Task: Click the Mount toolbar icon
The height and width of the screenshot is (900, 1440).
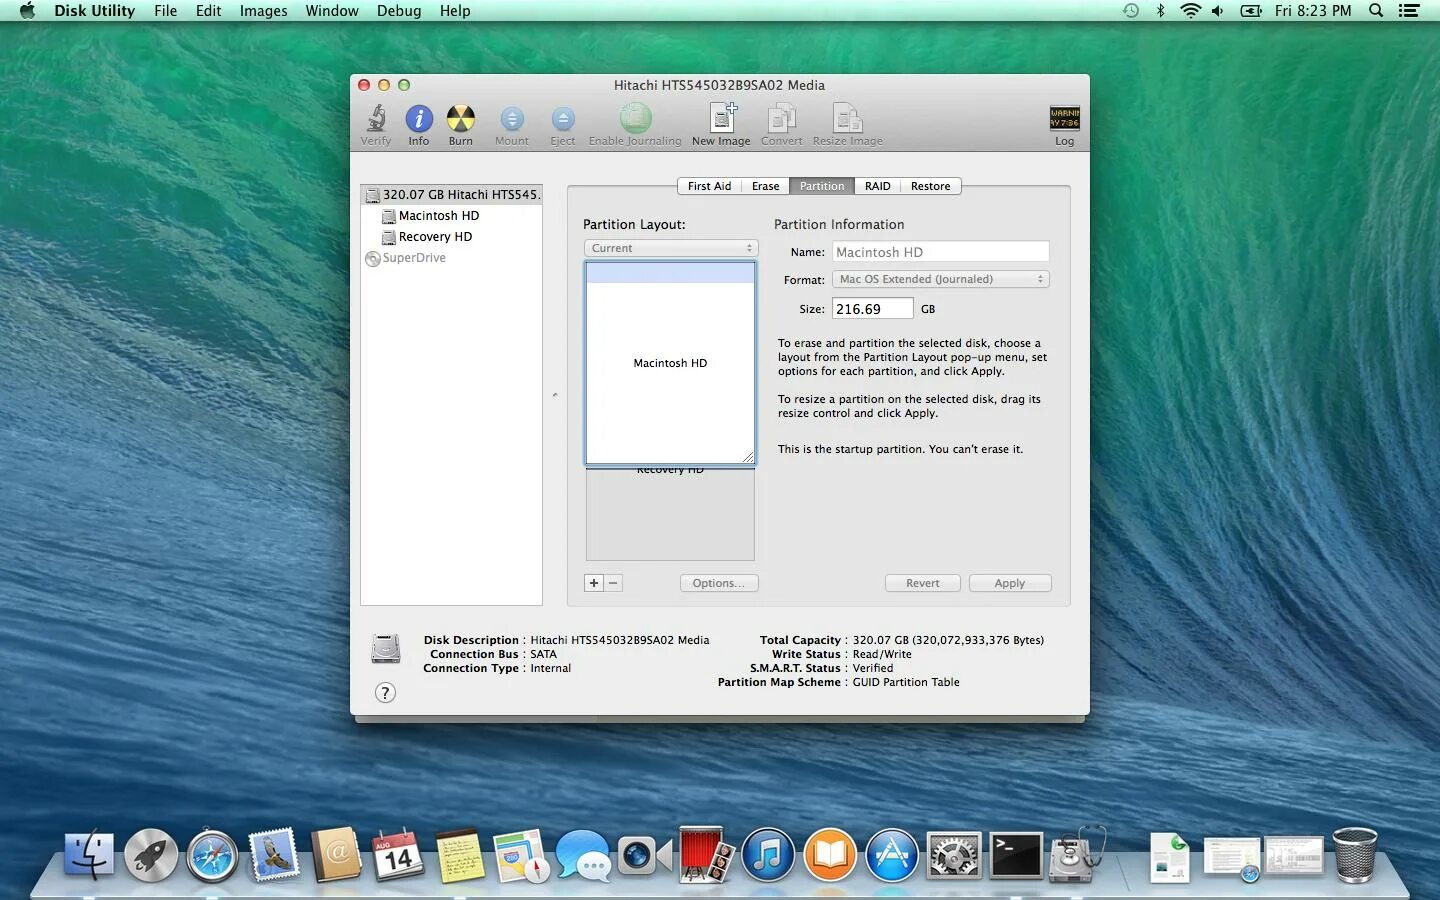Action: point(511,119)
